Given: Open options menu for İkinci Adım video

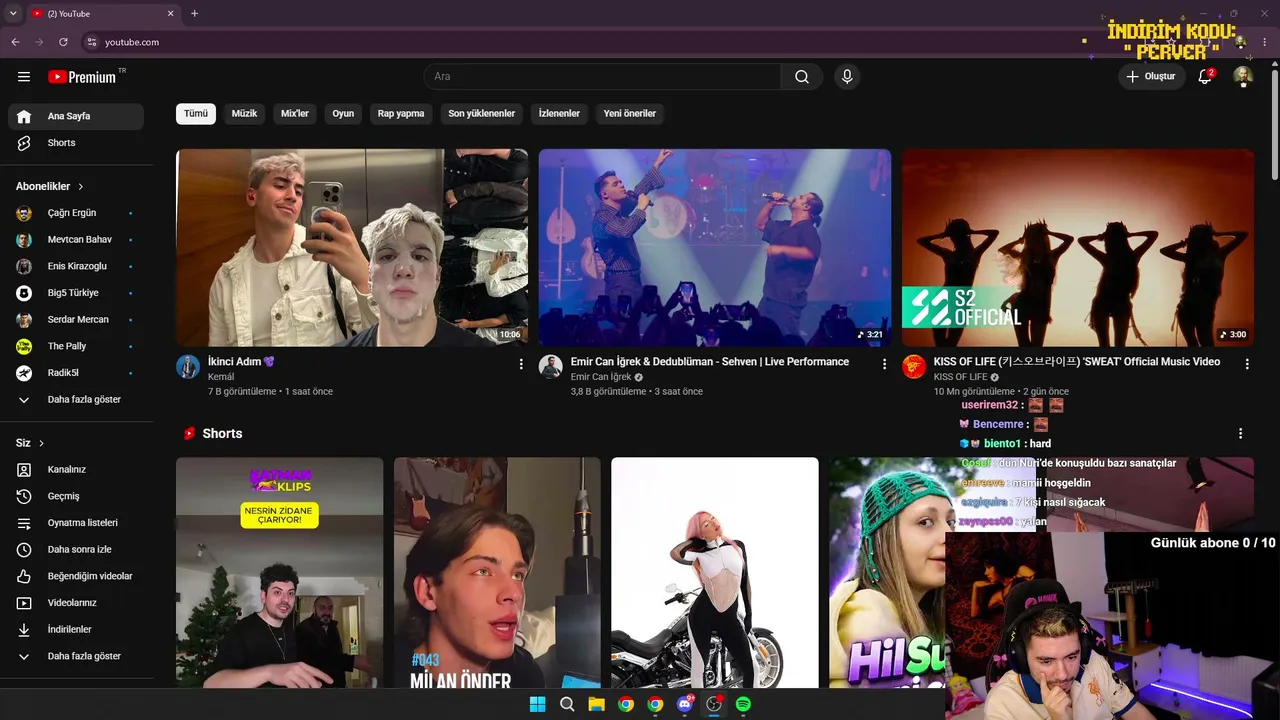Looking at the screenshot, I should [x=521, y=365].
